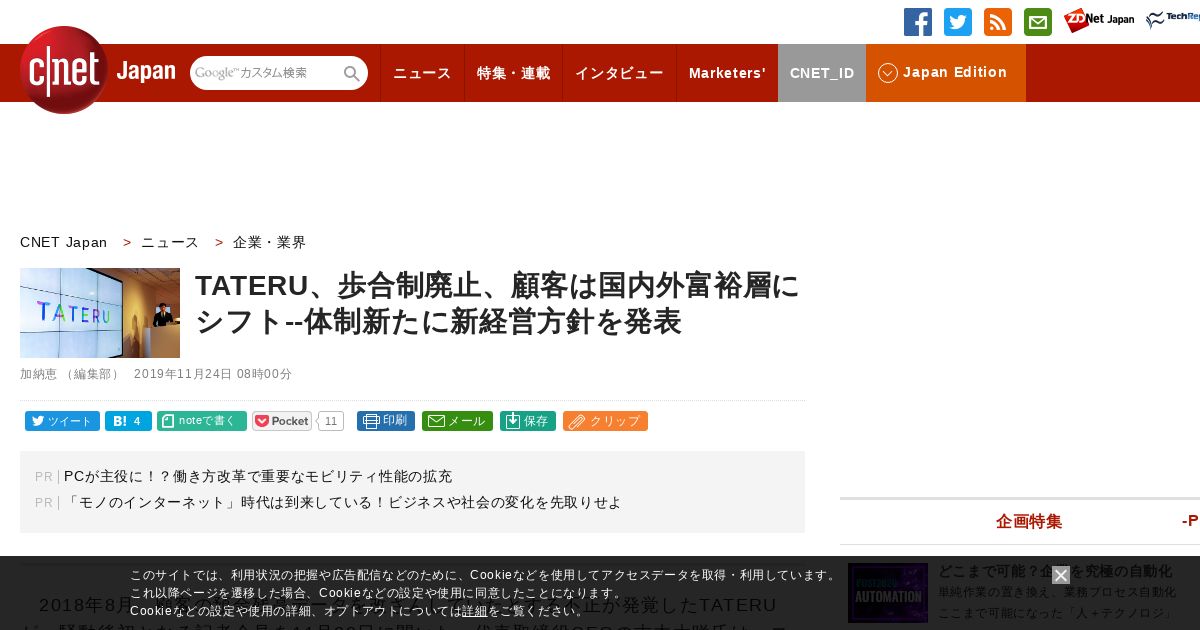Send the article via メール button

[x=457, y=421]
